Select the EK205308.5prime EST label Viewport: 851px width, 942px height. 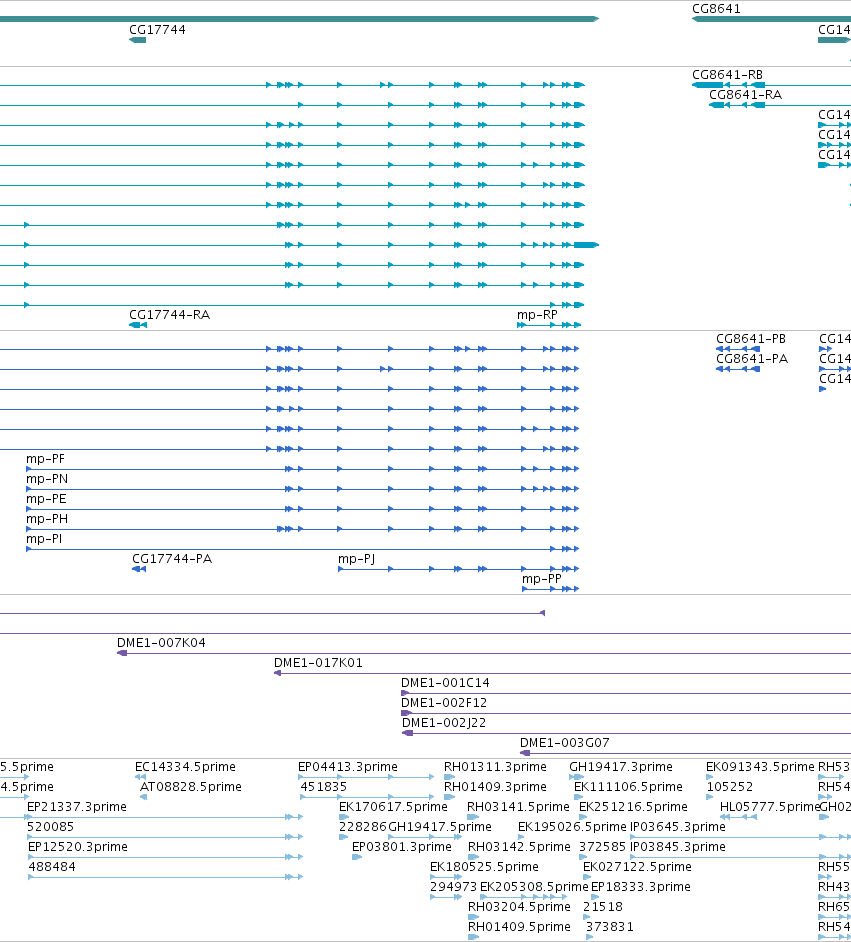point(535,887)
